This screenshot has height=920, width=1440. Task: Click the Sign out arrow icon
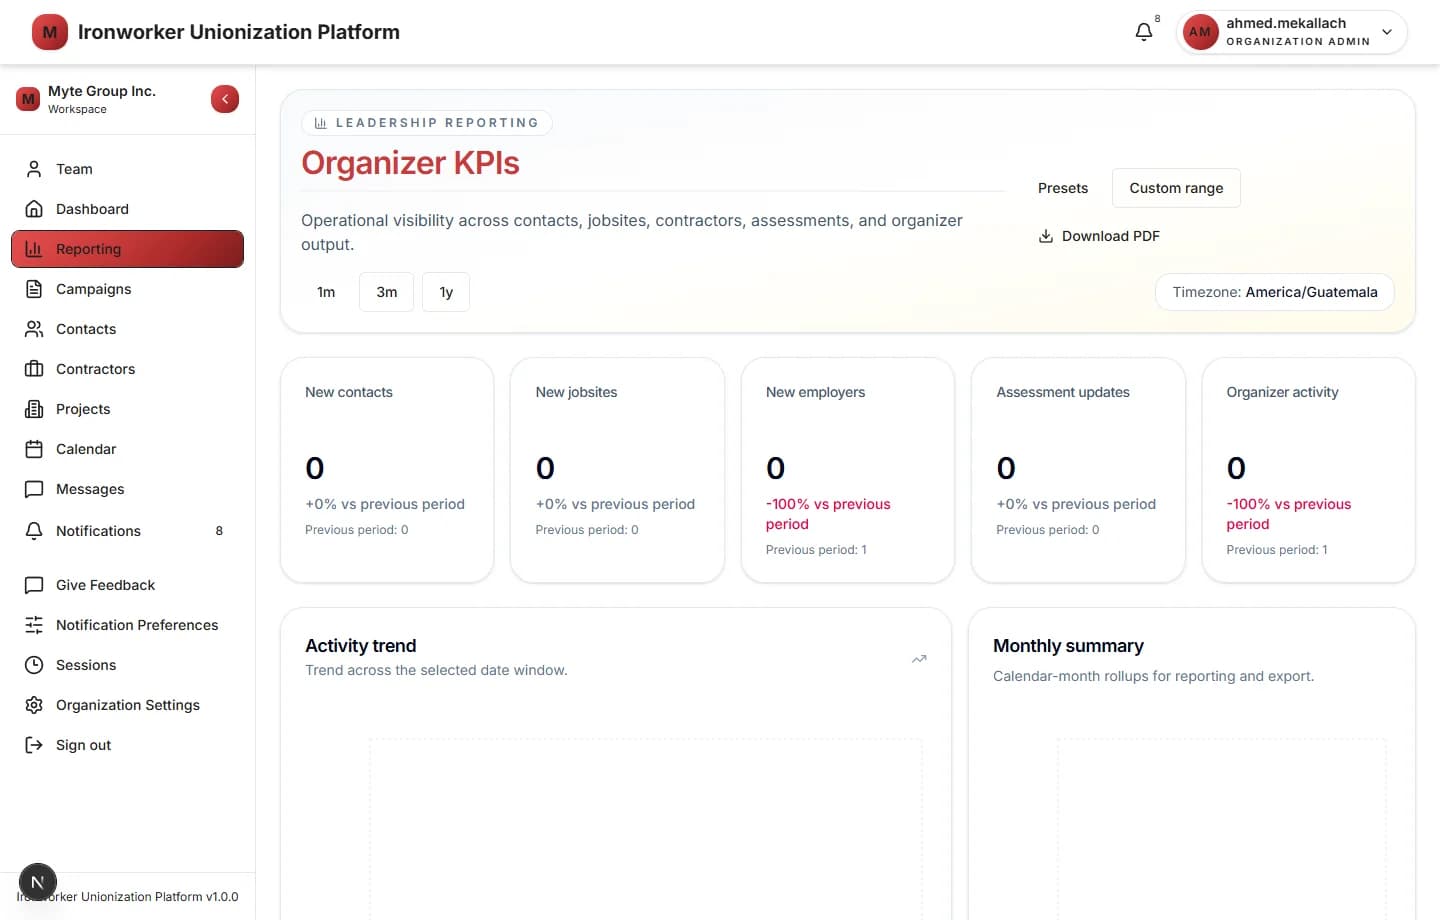coord(34,745)
